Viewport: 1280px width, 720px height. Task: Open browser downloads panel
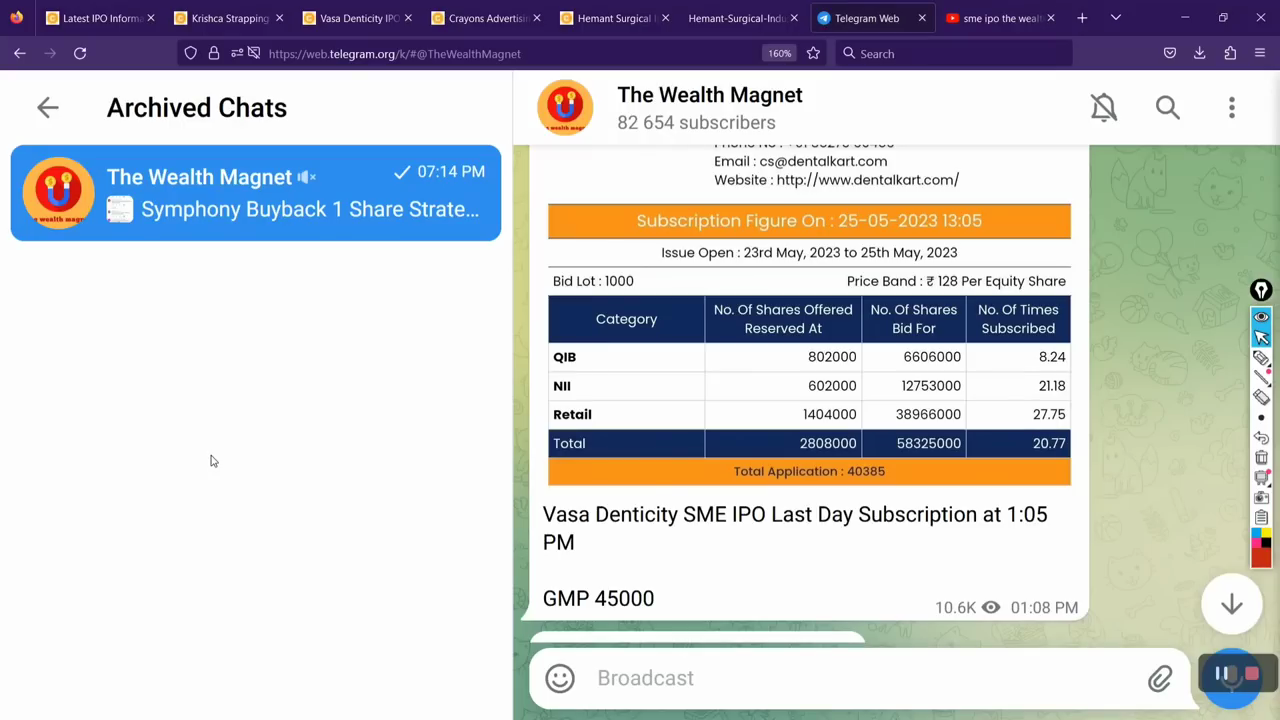click(1200, 53)
